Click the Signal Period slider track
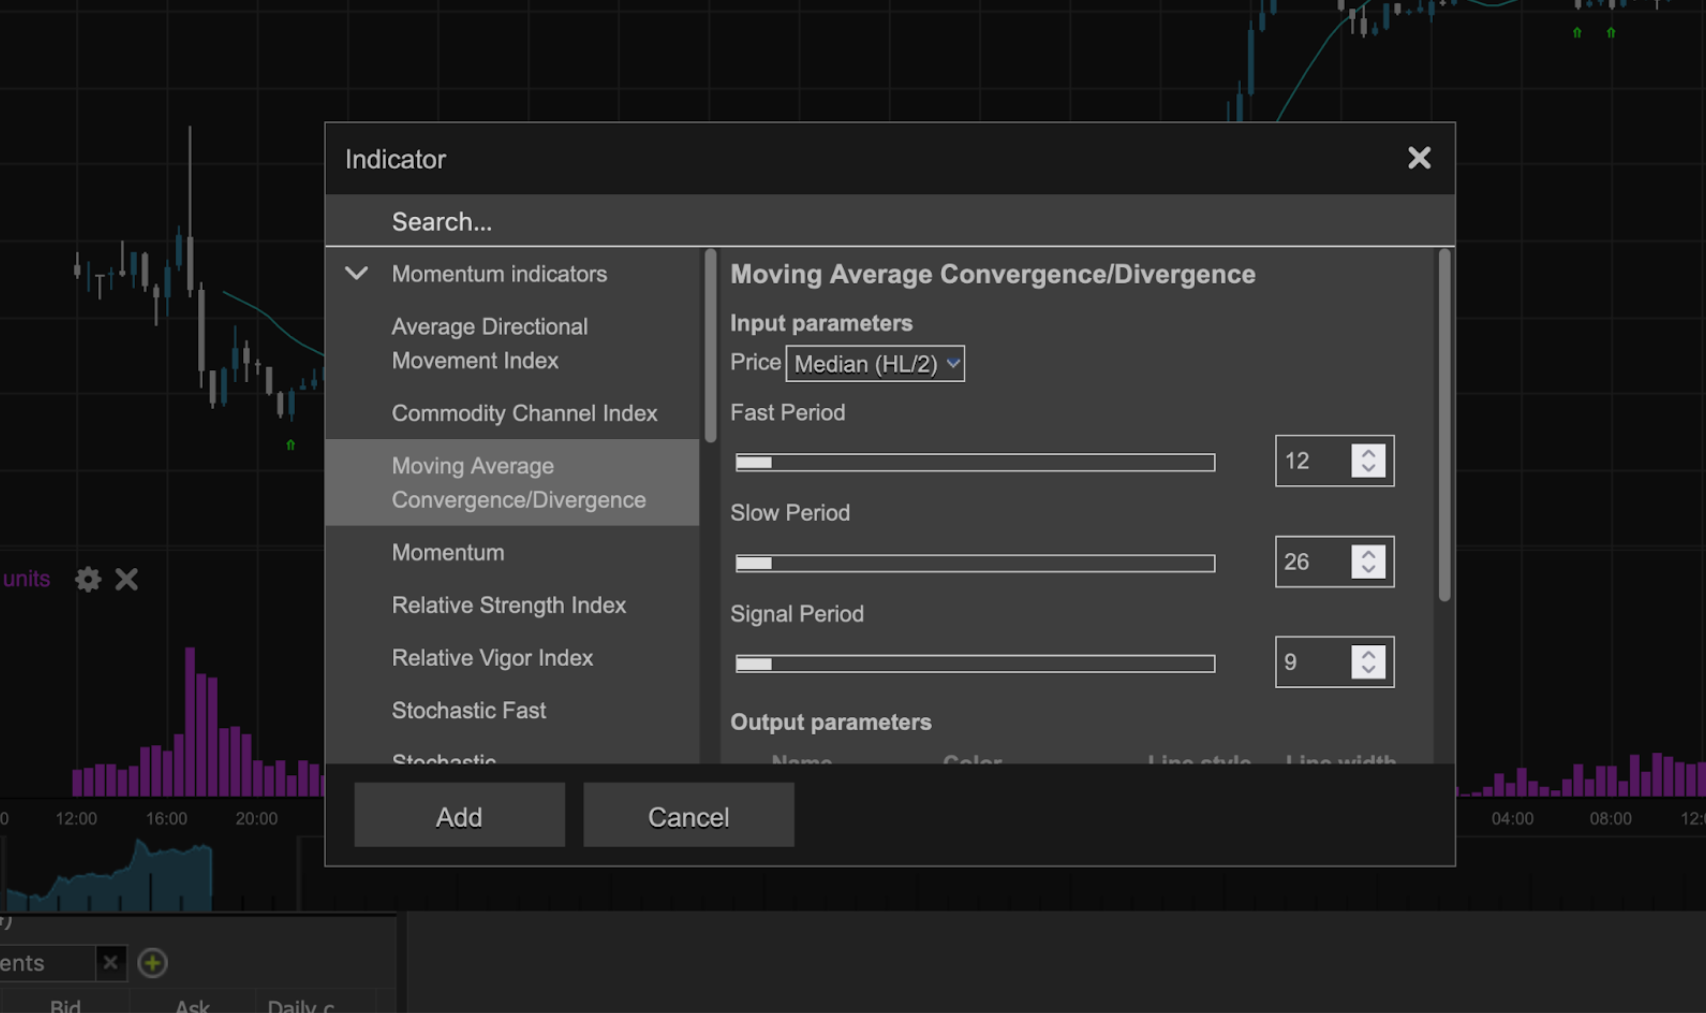Image resolution: width=1706 pixels, height=1013 pixels. pyautogui.click(x=975, y=664)
